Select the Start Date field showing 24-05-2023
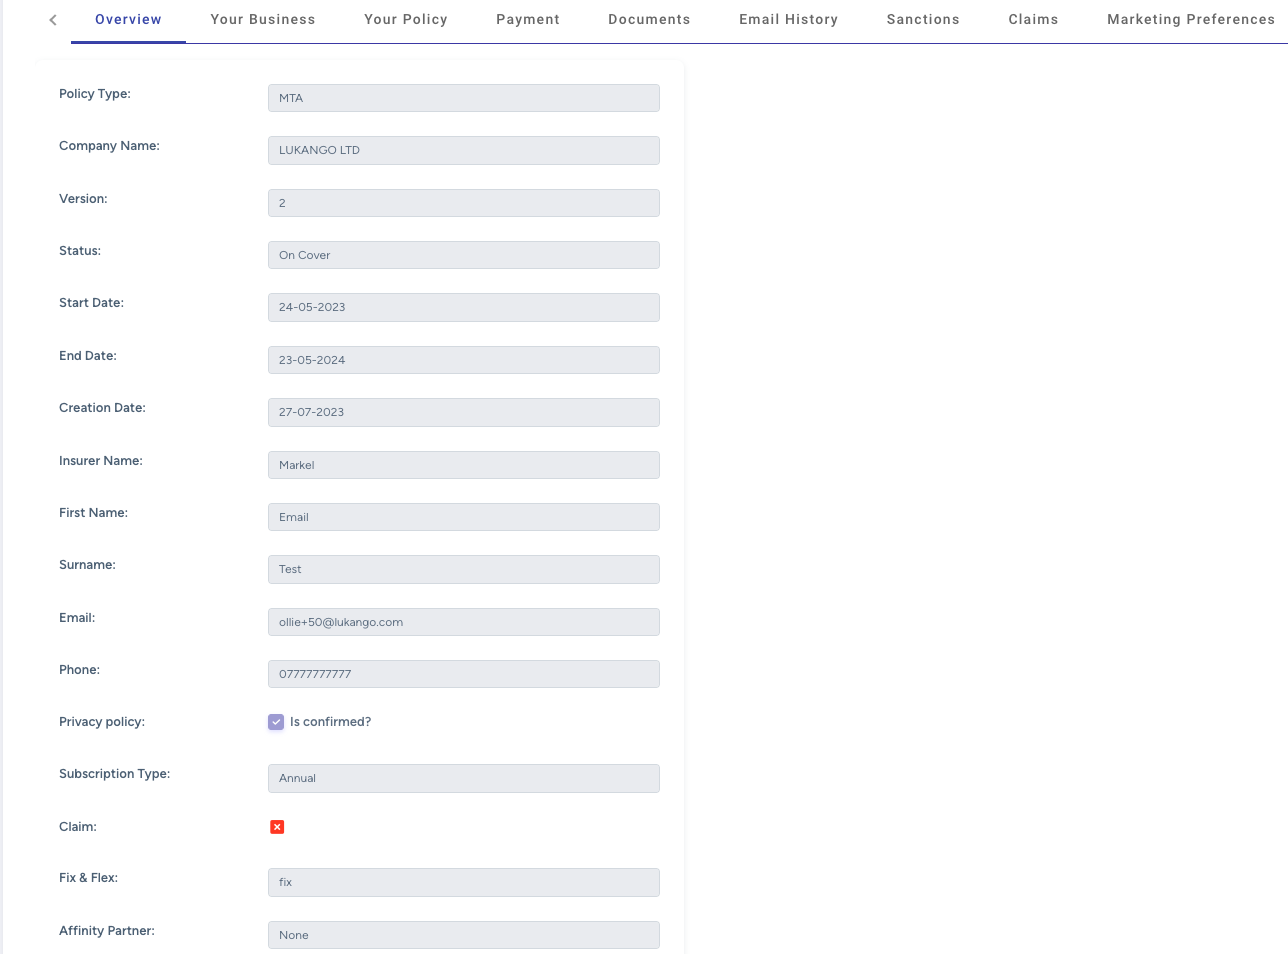The image size is (1288, 954). (x=463, y=307)
